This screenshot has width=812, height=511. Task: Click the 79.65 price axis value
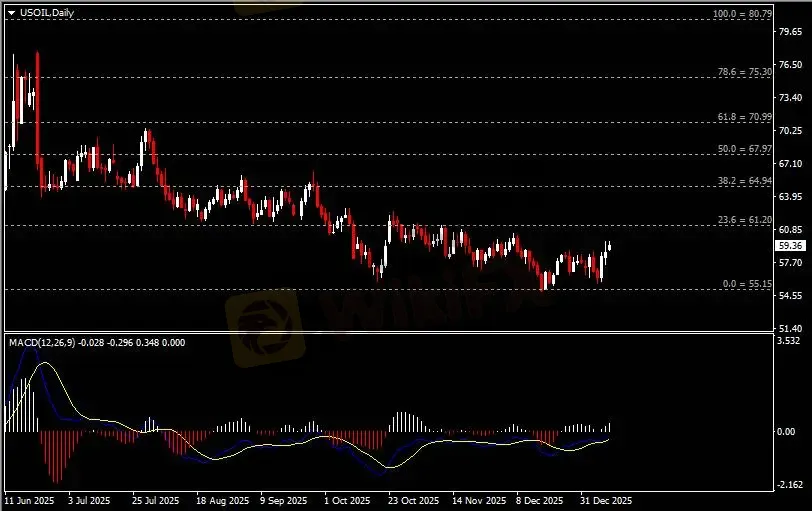[x=790, y=32]
